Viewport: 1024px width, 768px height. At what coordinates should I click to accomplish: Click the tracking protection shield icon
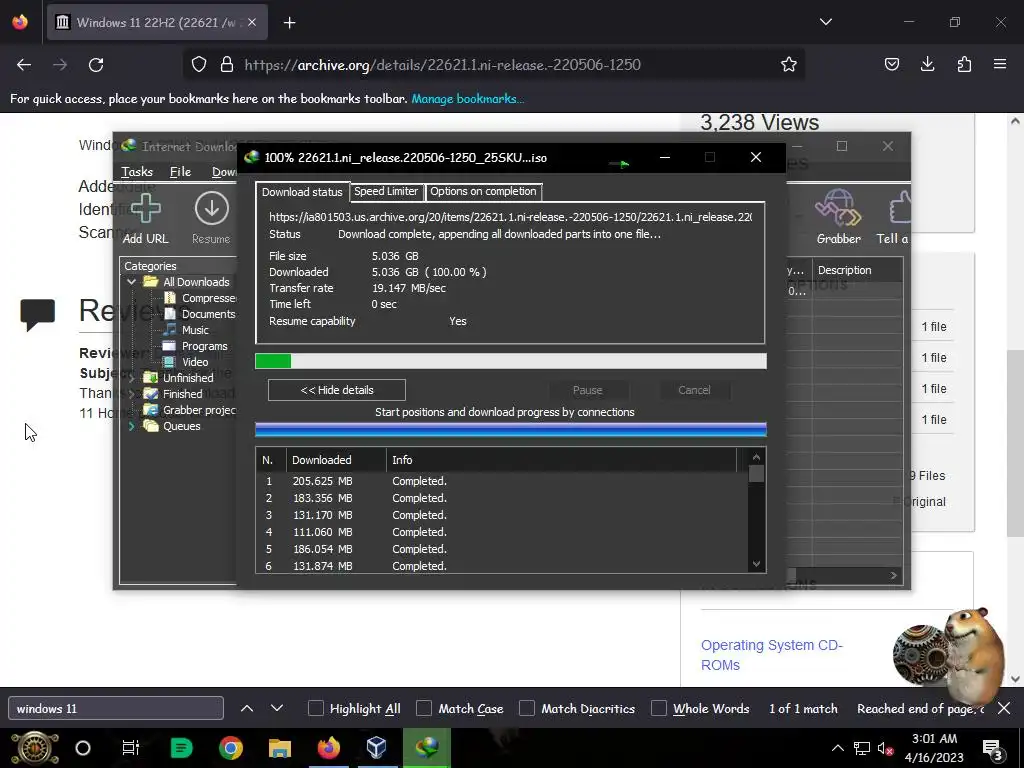pyautogui.click(x=199, y=65)
